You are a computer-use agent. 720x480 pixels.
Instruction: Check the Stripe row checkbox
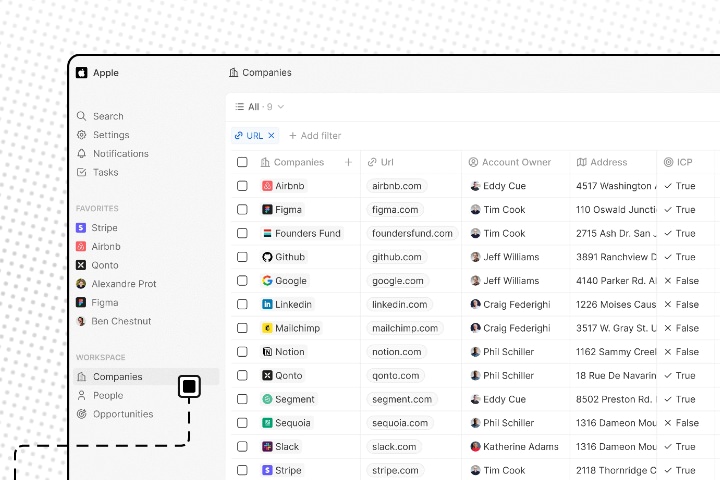coord(242,470)
